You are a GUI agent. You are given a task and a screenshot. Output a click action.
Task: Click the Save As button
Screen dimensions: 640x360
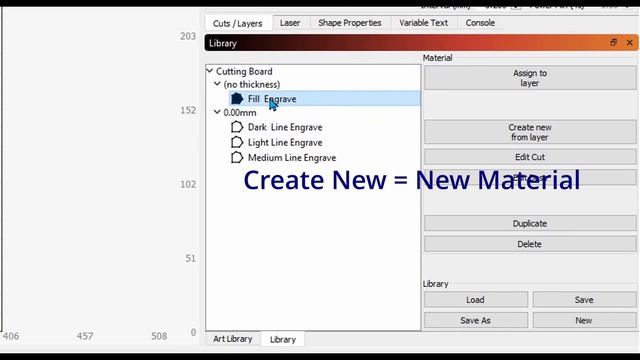tap(476, 320)
